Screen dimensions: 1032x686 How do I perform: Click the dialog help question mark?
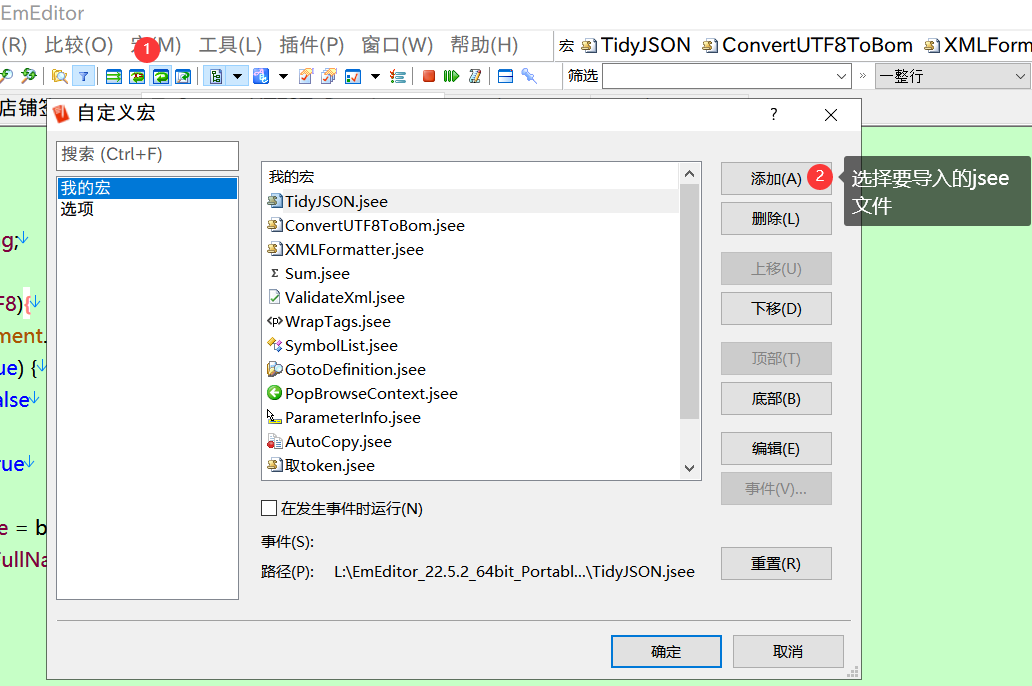tap(773, 115)
